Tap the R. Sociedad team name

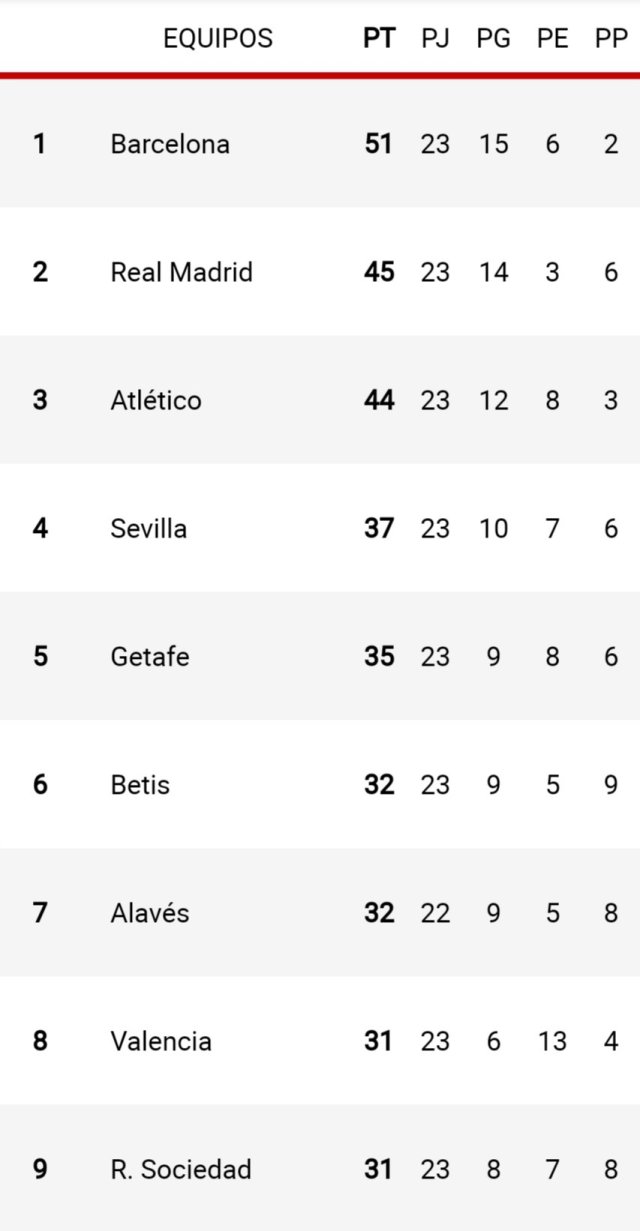point(181,1169)
